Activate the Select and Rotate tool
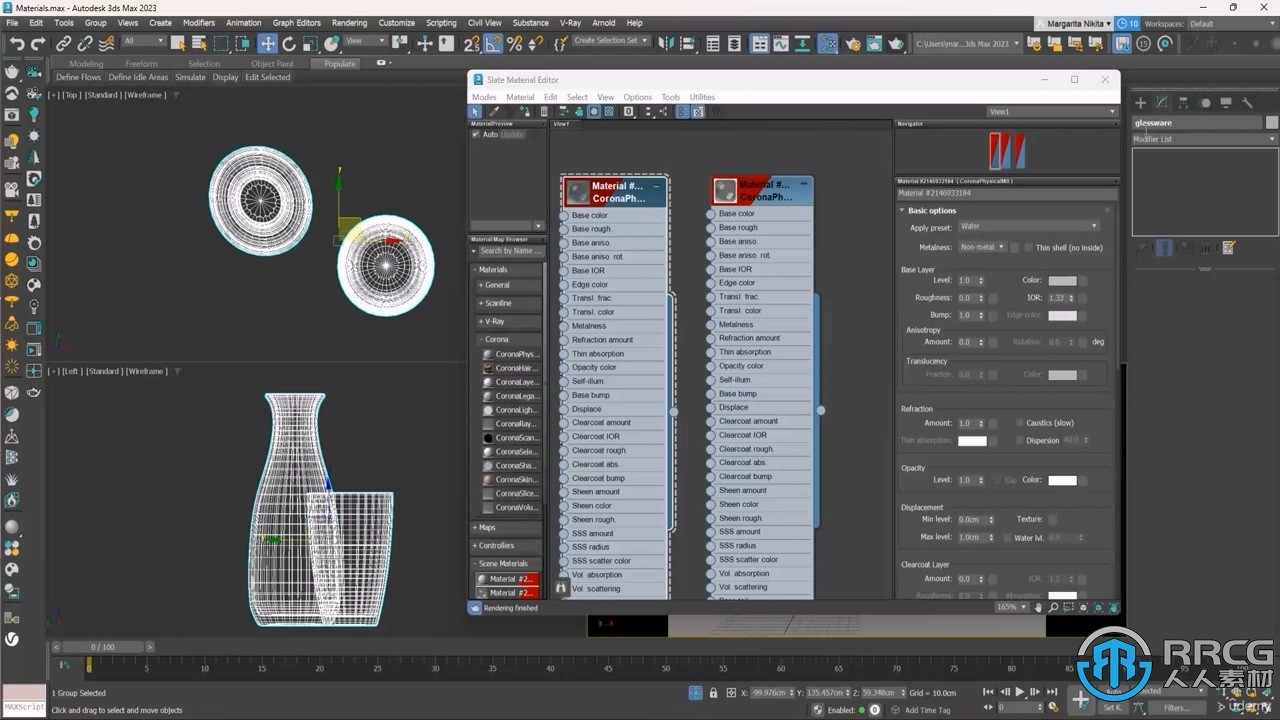 point(289,43)
